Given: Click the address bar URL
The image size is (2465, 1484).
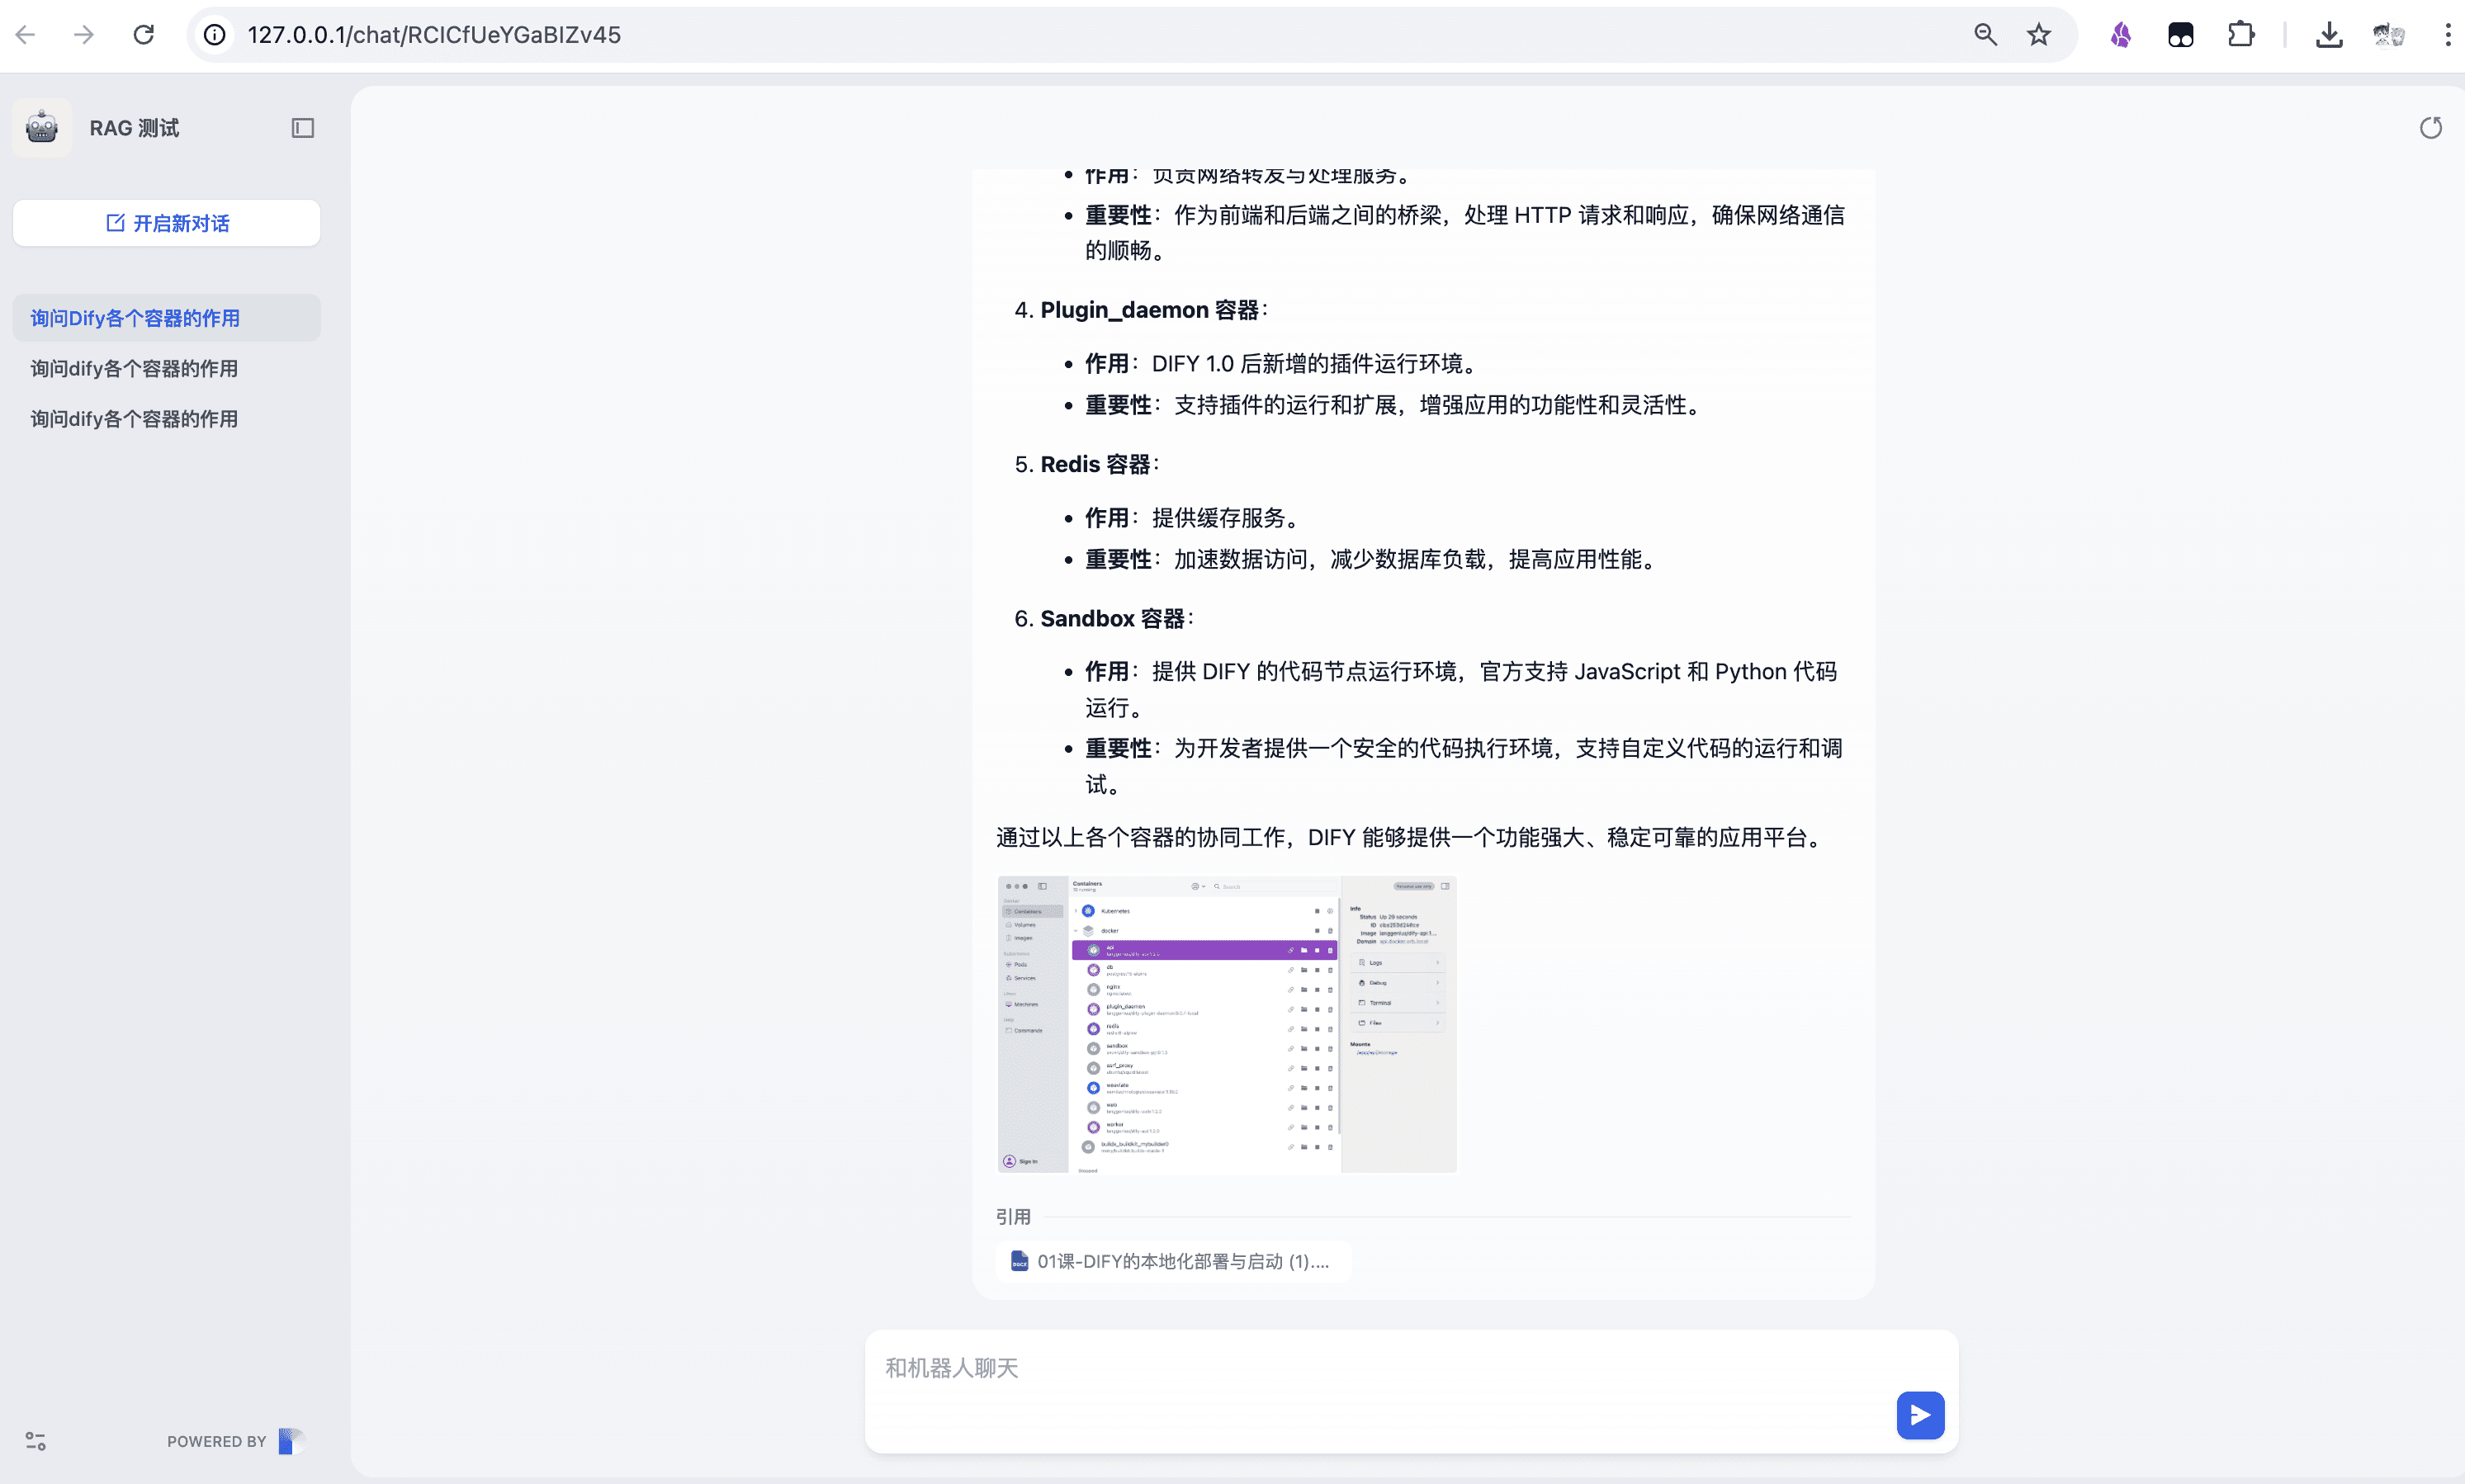Looking at the screenshot, I should [x=434, y=35].
